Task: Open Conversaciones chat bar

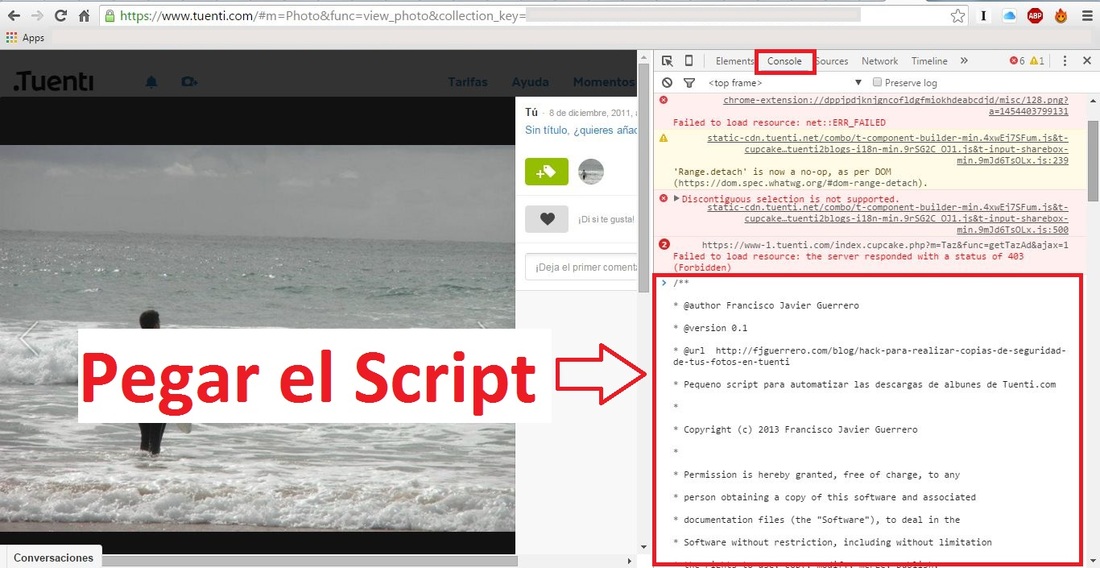Action: [x=53, y=558]
